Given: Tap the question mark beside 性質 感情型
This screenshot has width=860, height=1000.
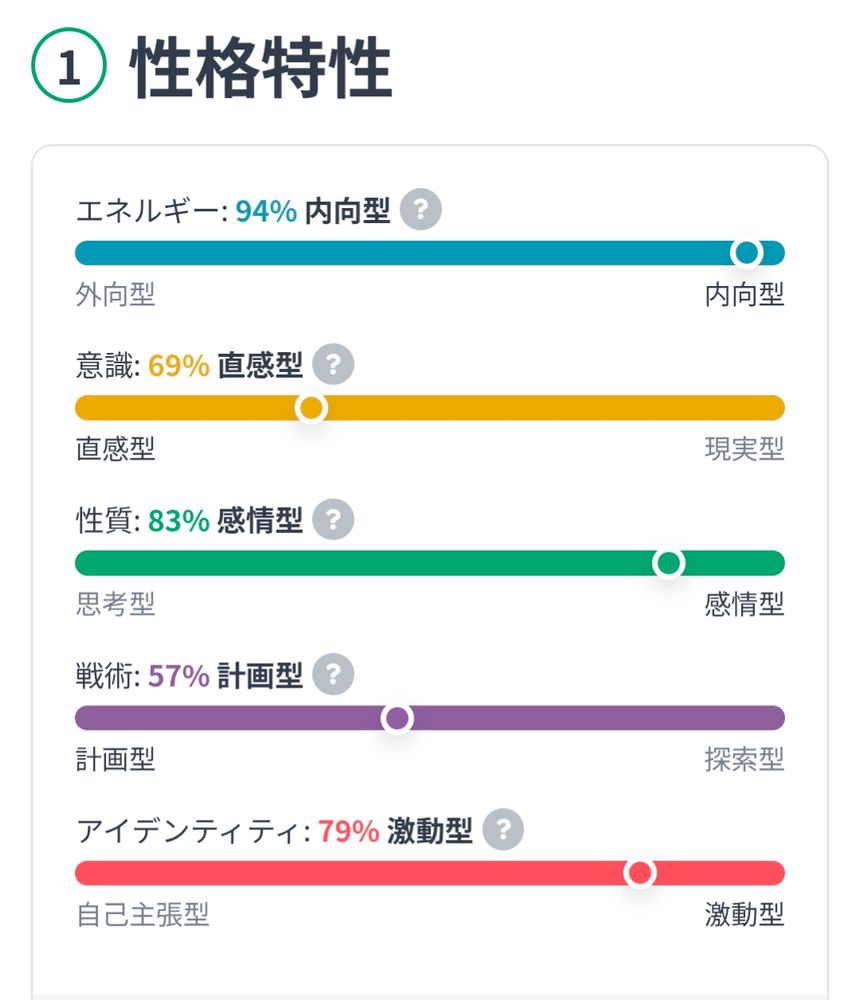Looking at the screenshot, I should point(333,520).
